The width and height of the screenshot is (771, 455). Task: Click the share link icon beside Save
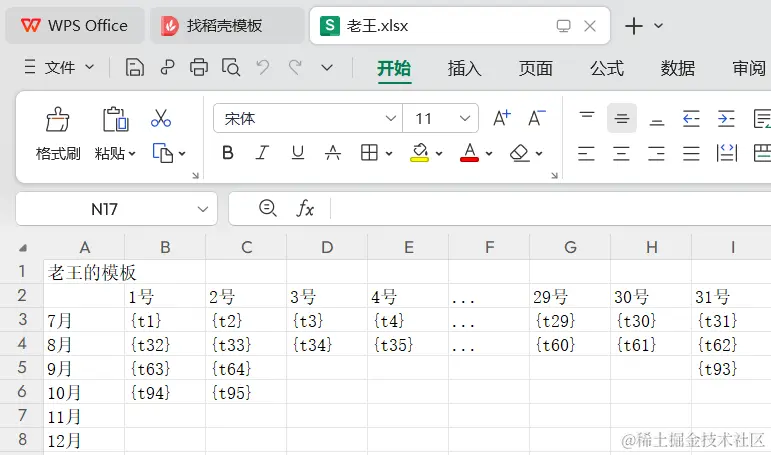pyautogui.click(x=167, y=67)
